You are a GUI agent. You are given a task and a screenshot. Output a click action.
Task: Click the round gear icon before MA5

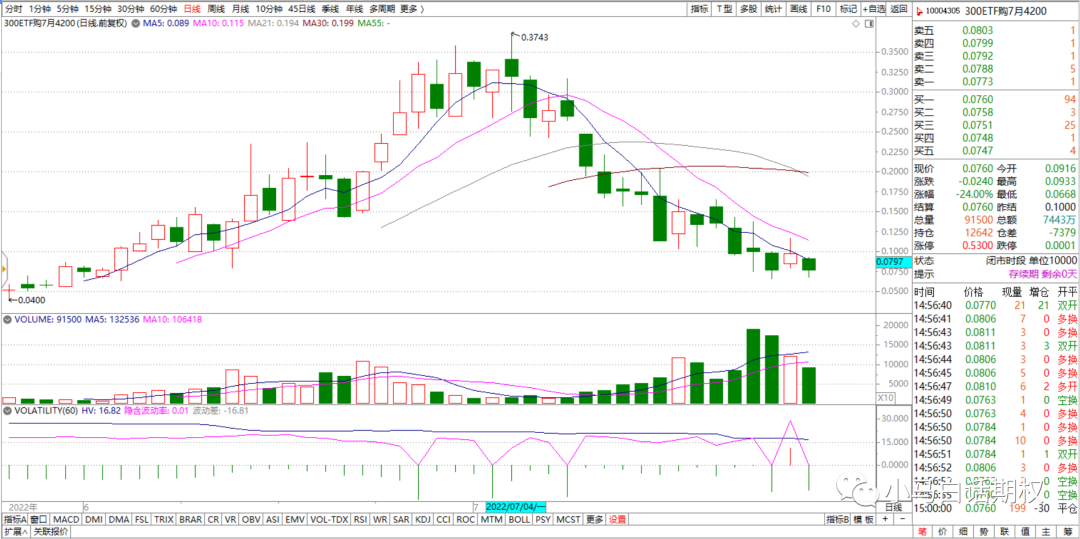[132, 23]
